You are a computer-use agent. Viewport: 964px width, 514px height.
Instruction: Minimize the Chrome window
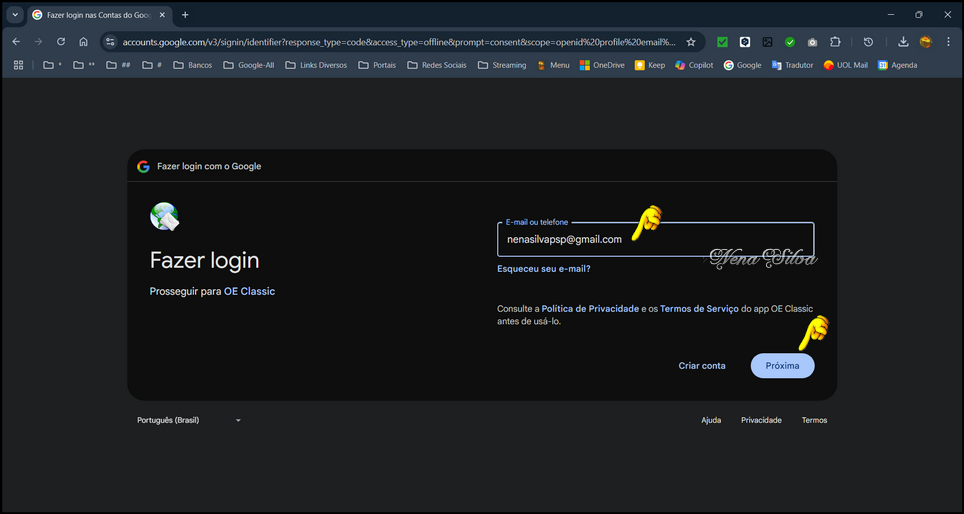pyautogui.click(x=891, y=15)
